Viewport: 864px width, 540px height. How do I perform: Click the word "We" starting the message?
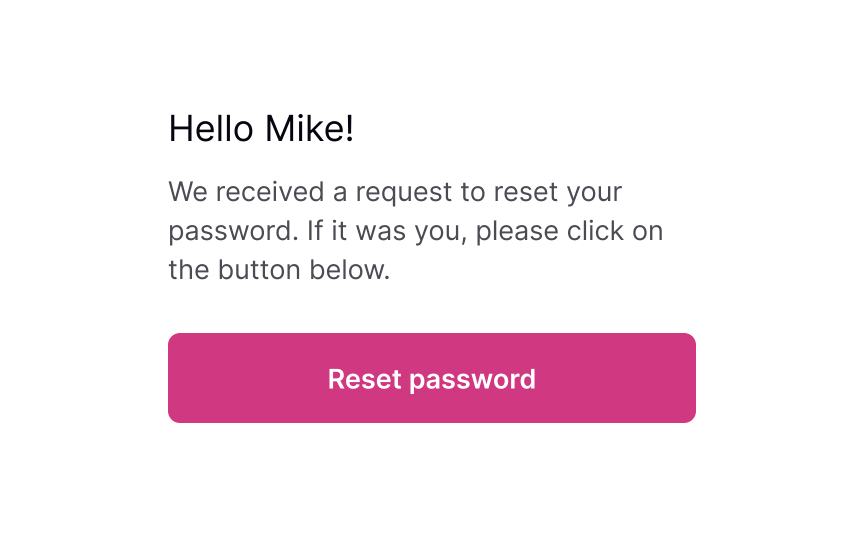[188, 192]
